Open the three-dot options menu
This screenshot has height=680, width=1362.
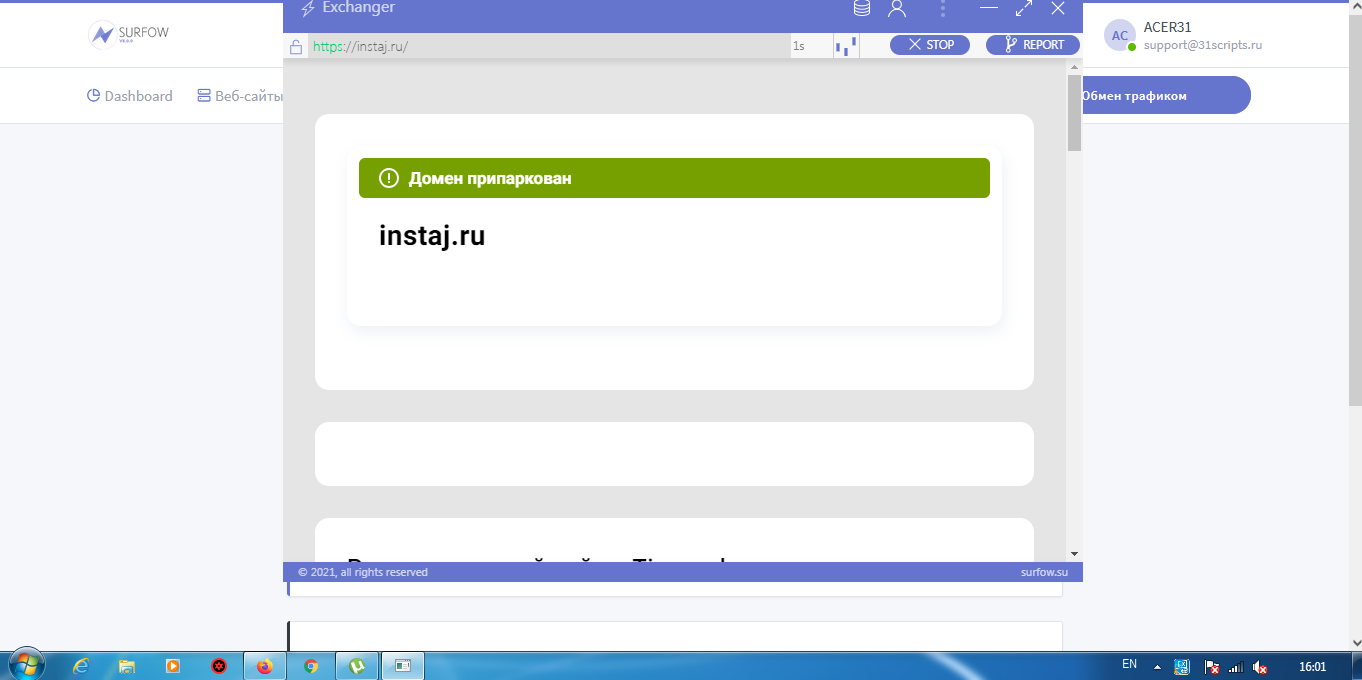tap(943, 9)
